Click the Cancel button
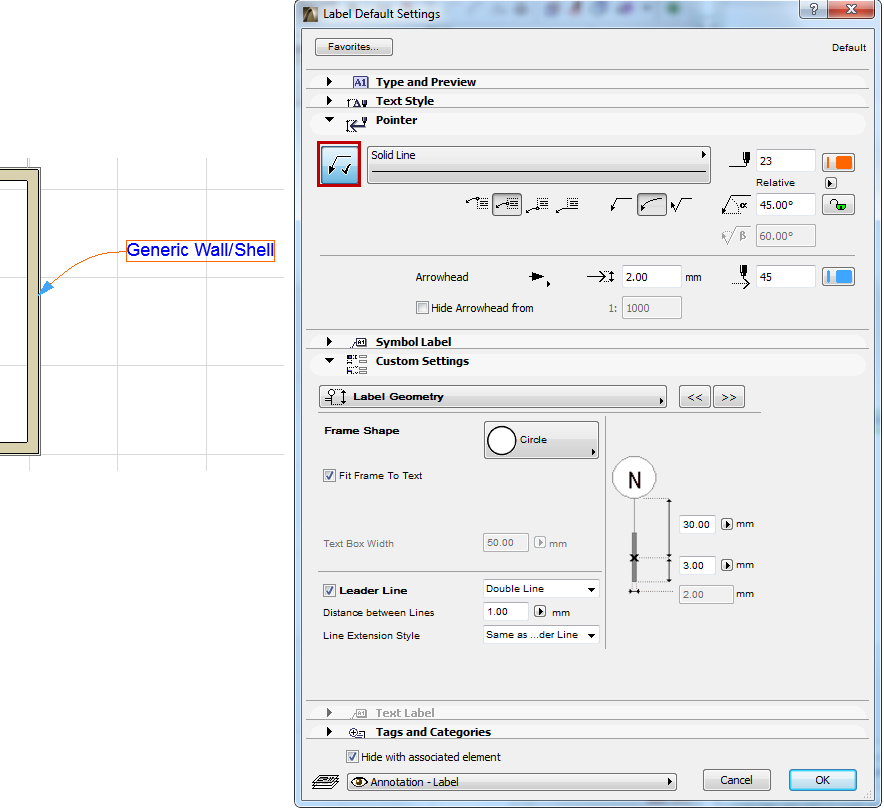Image resolution: width=884 pixels, height=809 pixels. point(736,780)
